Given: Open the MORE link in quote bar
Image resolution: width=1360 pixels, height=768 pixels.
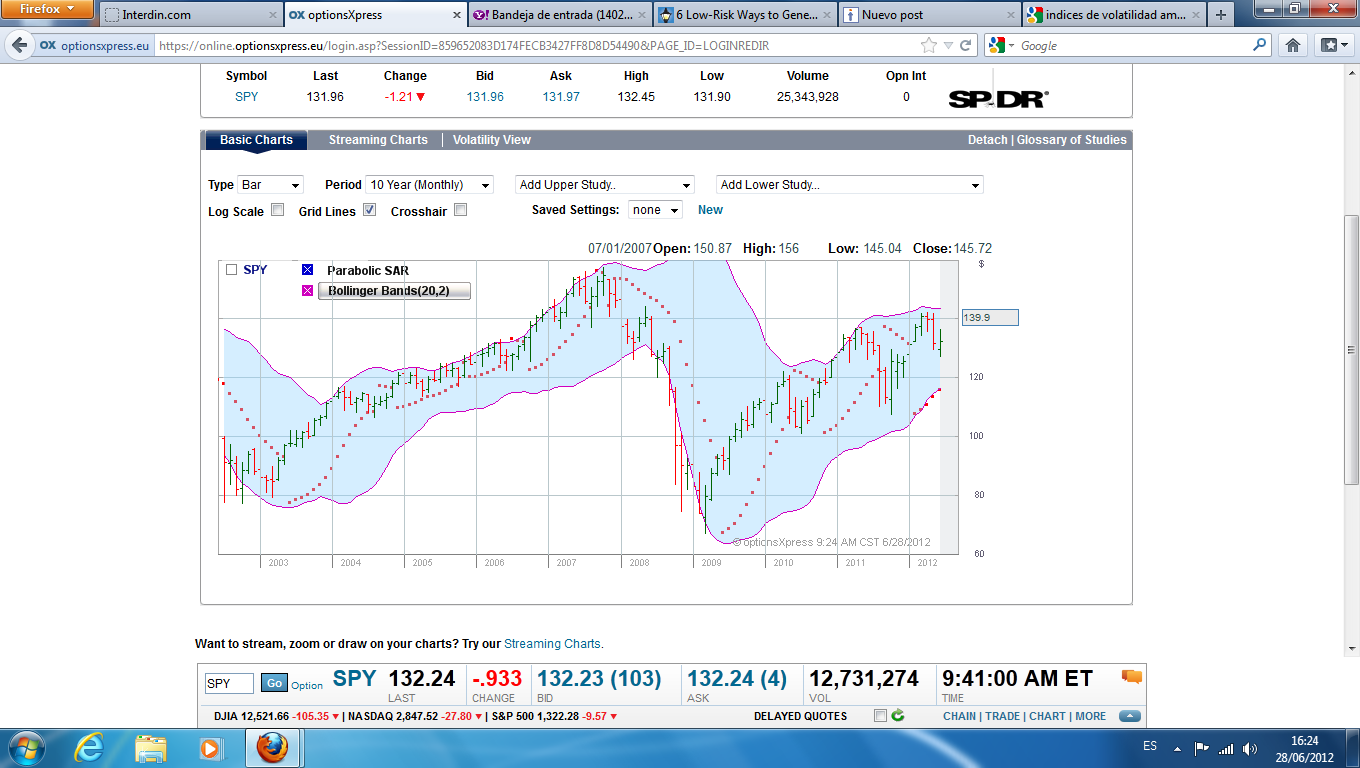Looking at the screenshot, I should [x=1091, y=716].
